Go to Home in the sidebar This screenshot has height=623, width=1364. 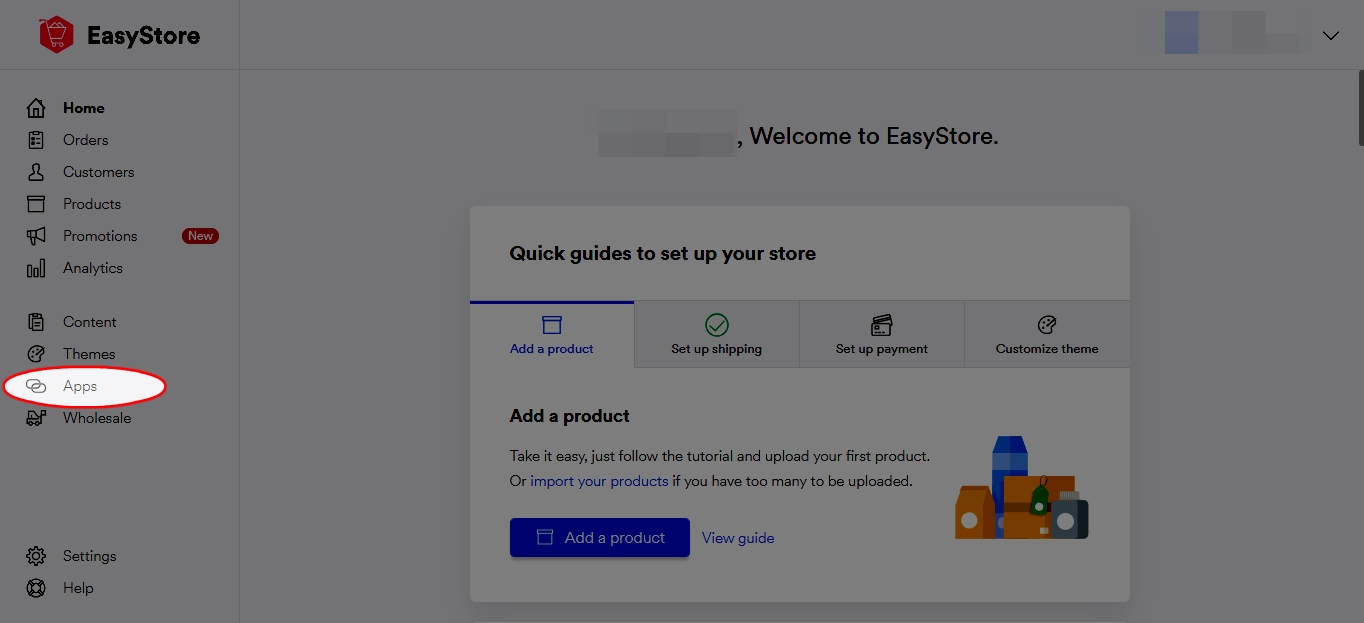(x=83, y=107)
